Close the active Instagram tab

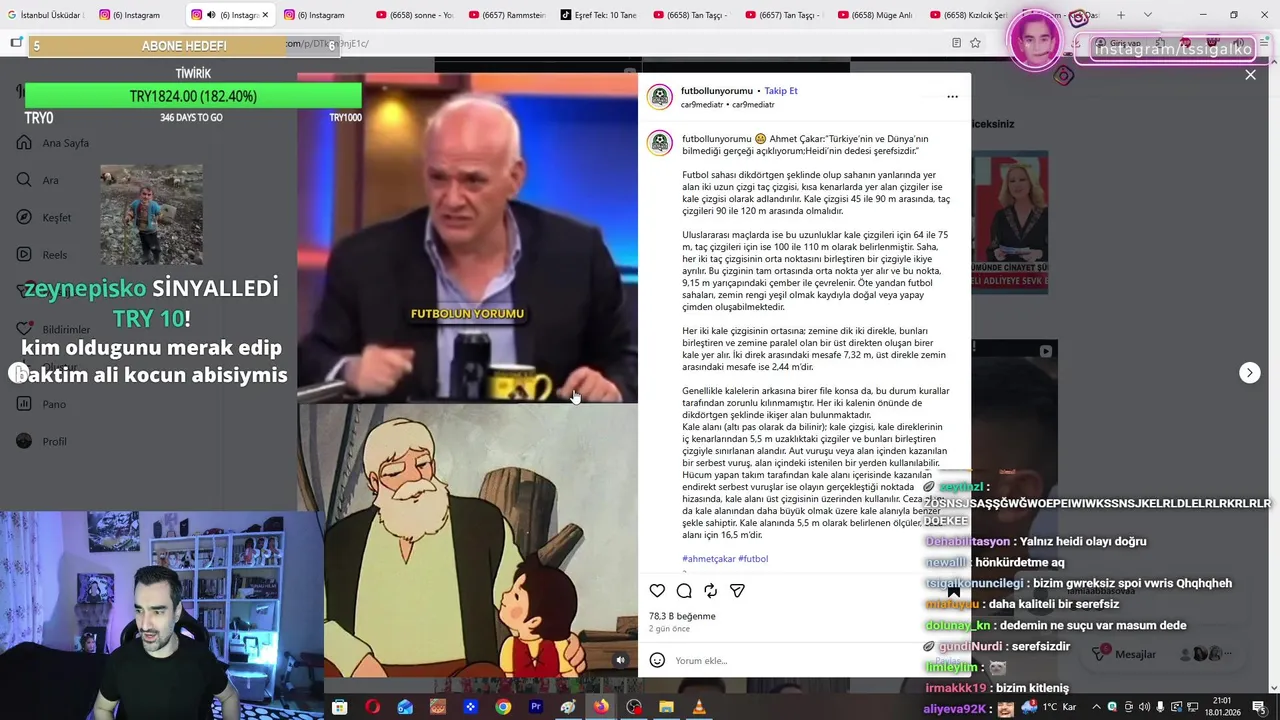tap(265, 15)
